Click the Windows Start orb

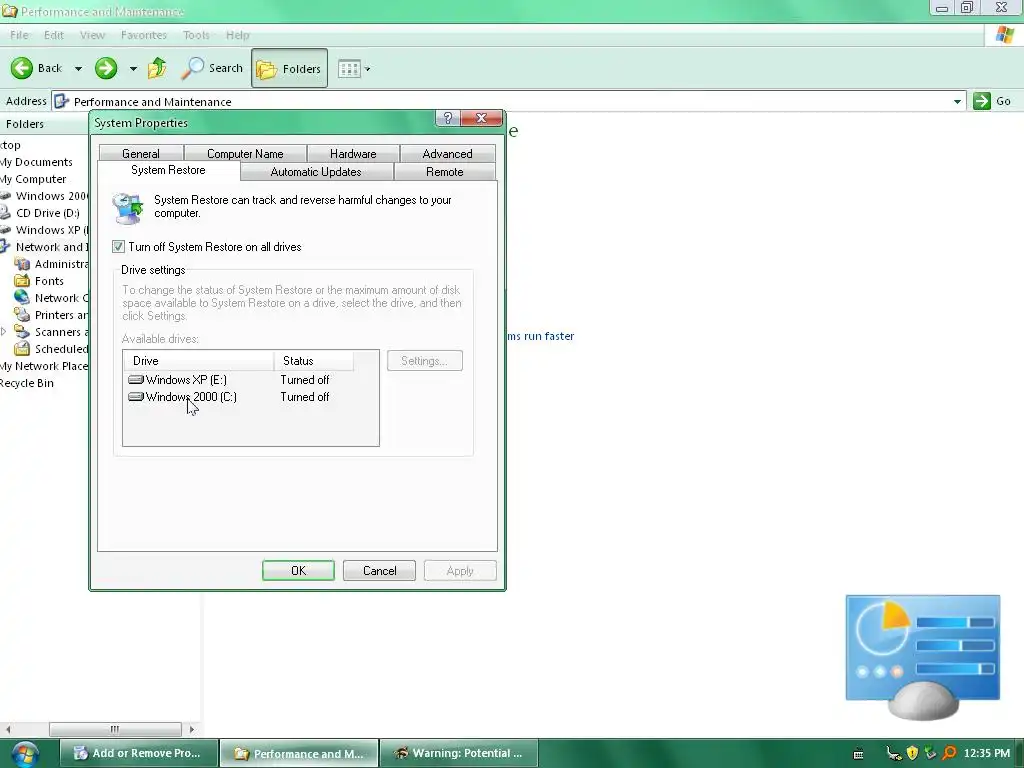(x=24, y=754)
